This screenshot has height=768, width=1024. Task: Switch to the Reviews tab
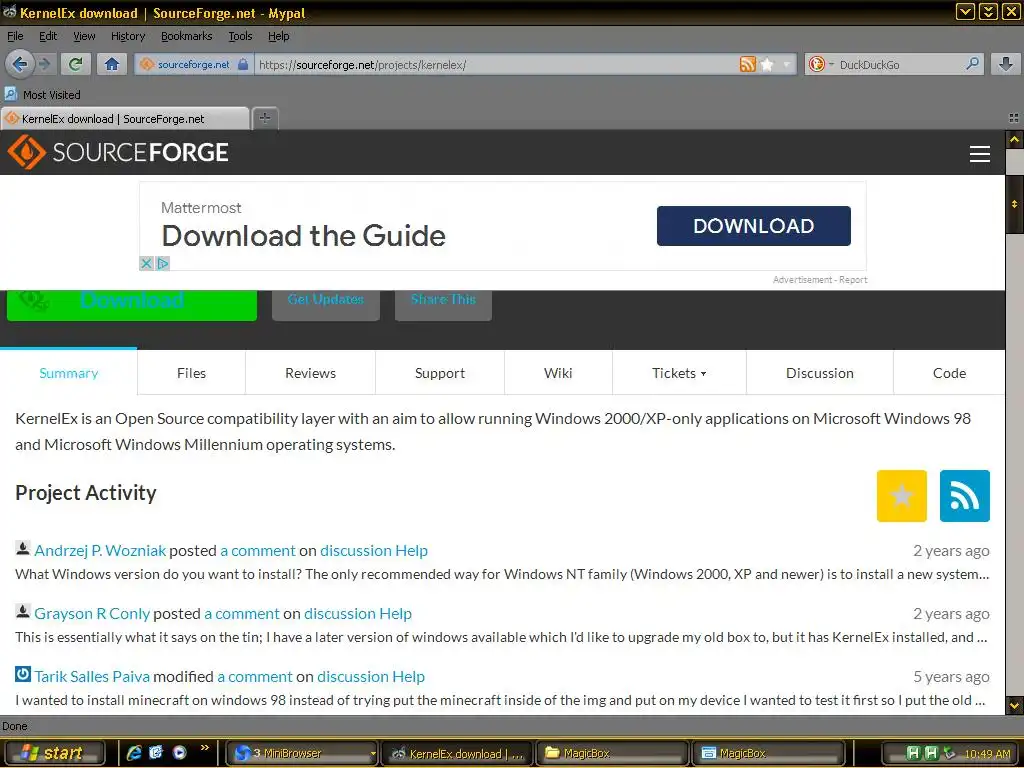(310, 373)
